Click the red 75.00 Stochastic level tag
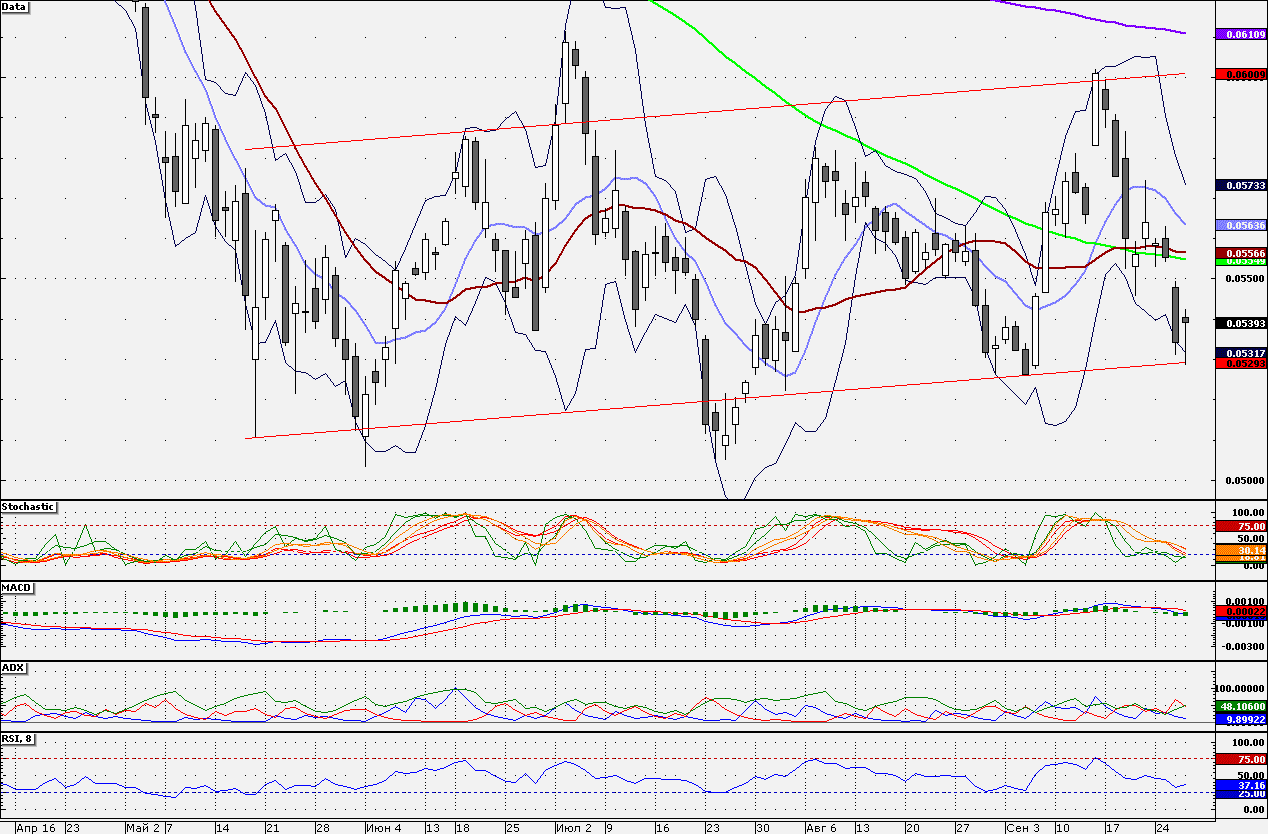Screen dimensions: 1268x834 [x=1240, y=526]
